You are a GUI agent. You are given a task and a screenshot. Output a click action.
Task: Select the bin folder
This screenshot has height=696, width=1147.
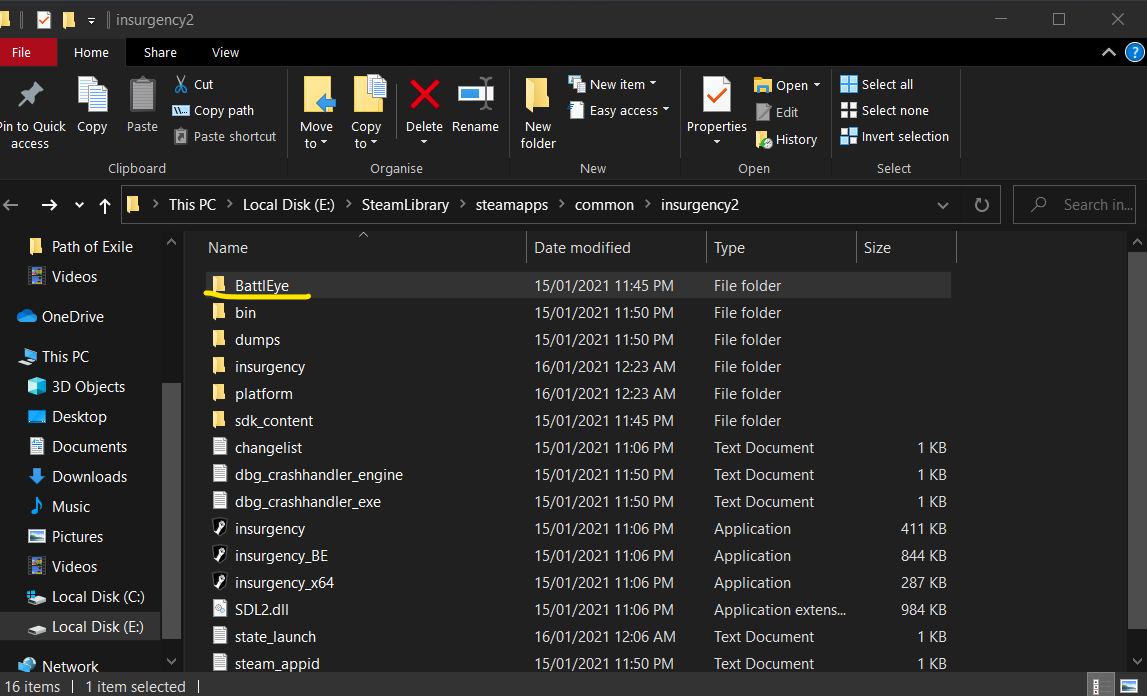point(245,313)
